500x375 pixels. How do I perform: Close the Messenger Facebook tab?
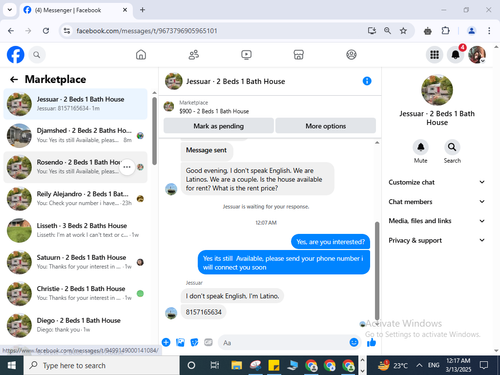pos(125,10)
